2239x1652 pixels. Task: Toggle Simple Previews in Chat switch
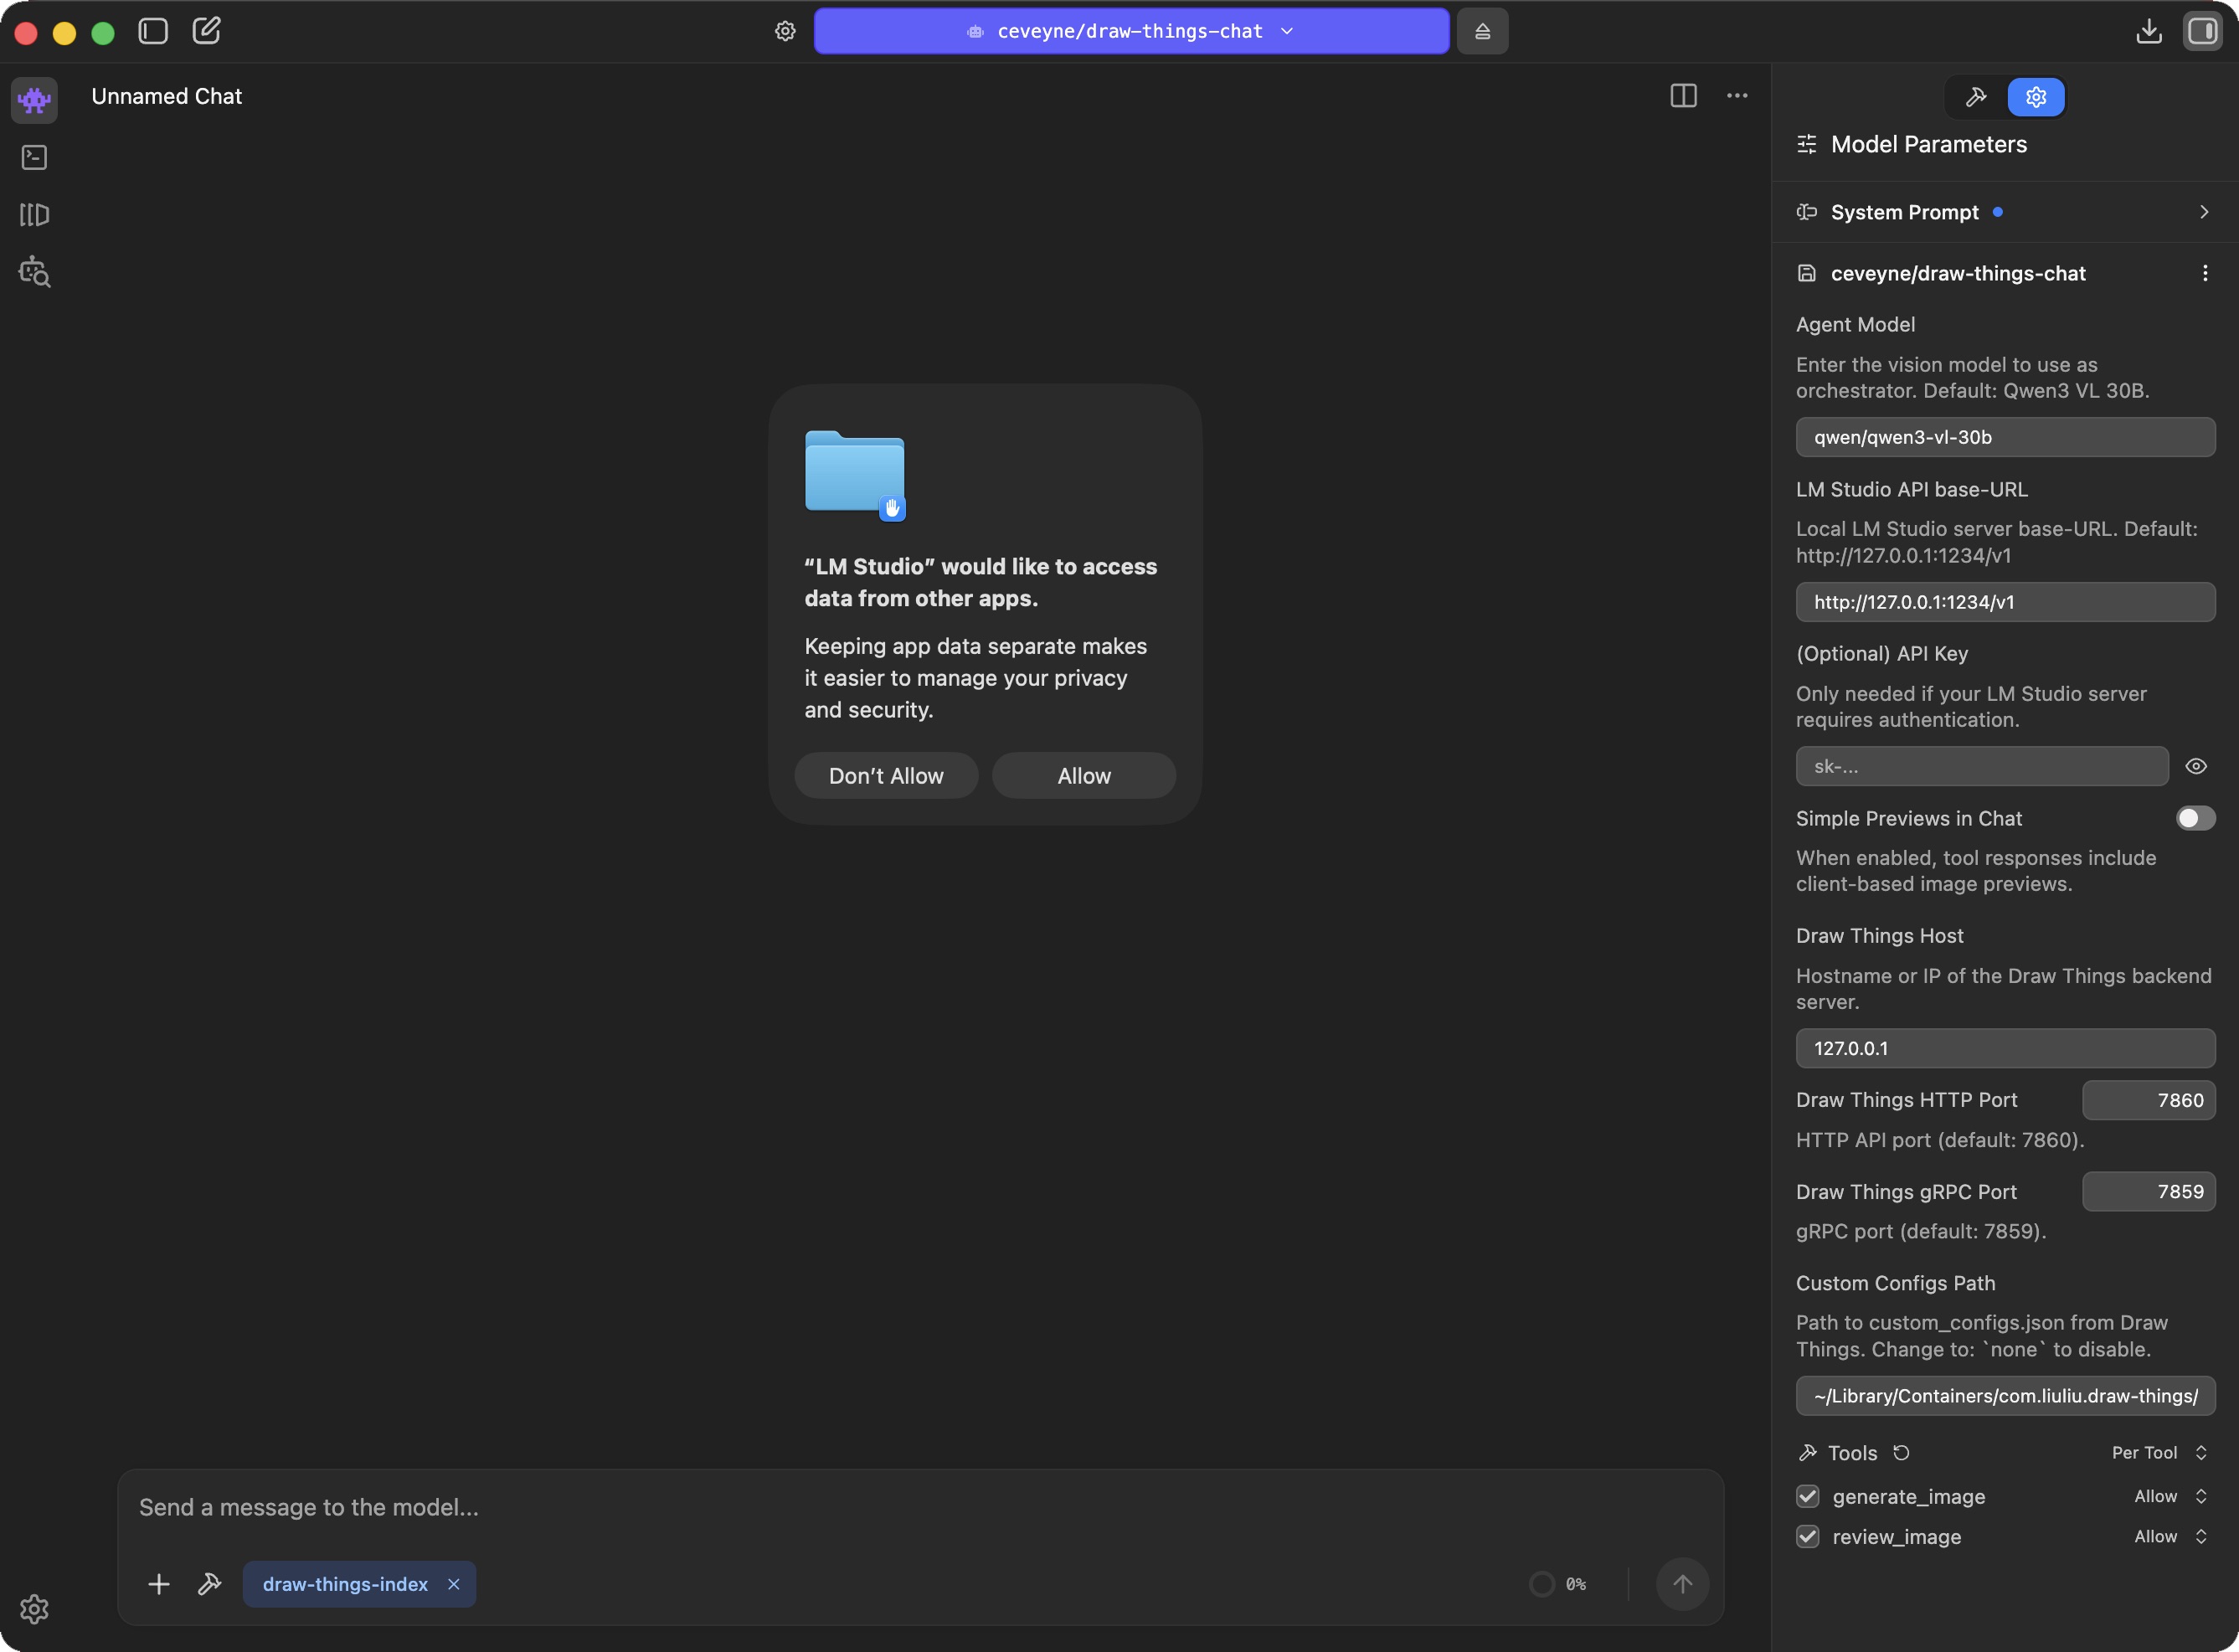coord(2195,818)
